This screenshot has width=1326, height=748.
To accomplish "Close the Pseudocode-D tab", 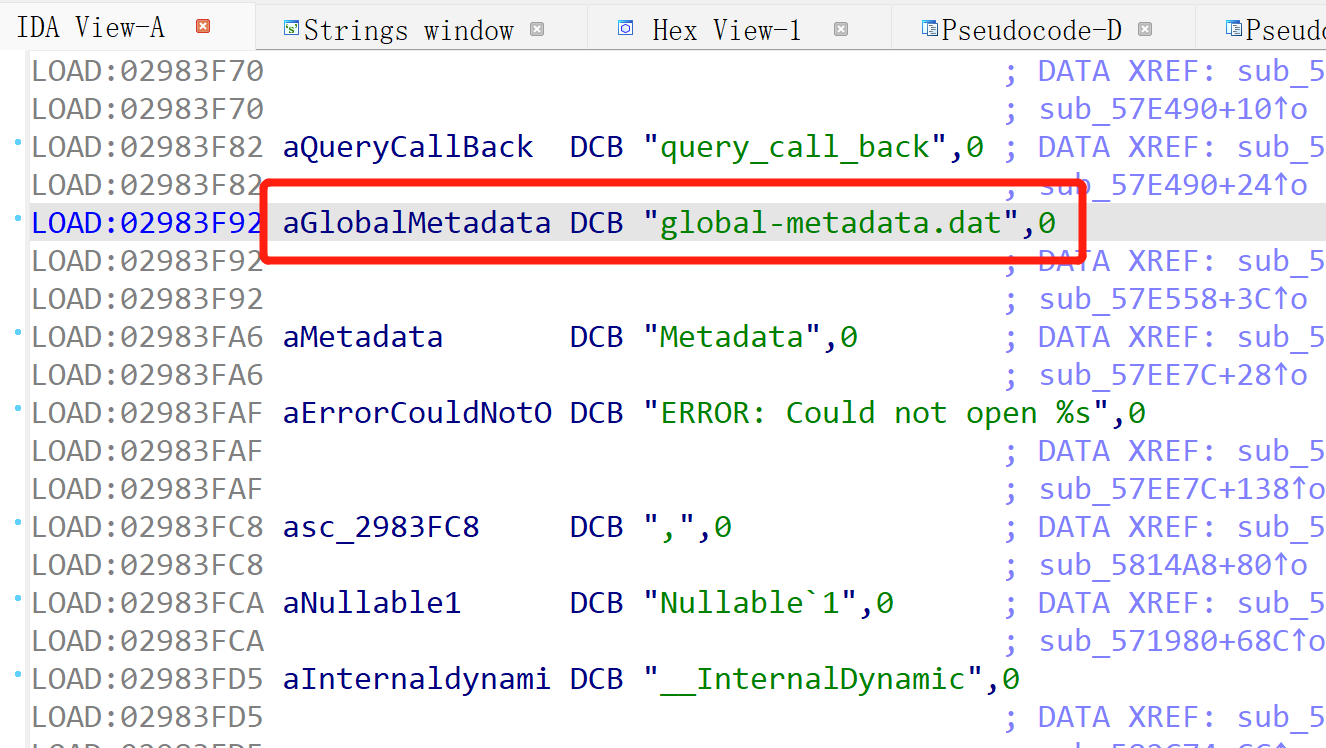I will (x=1145, y=30).
